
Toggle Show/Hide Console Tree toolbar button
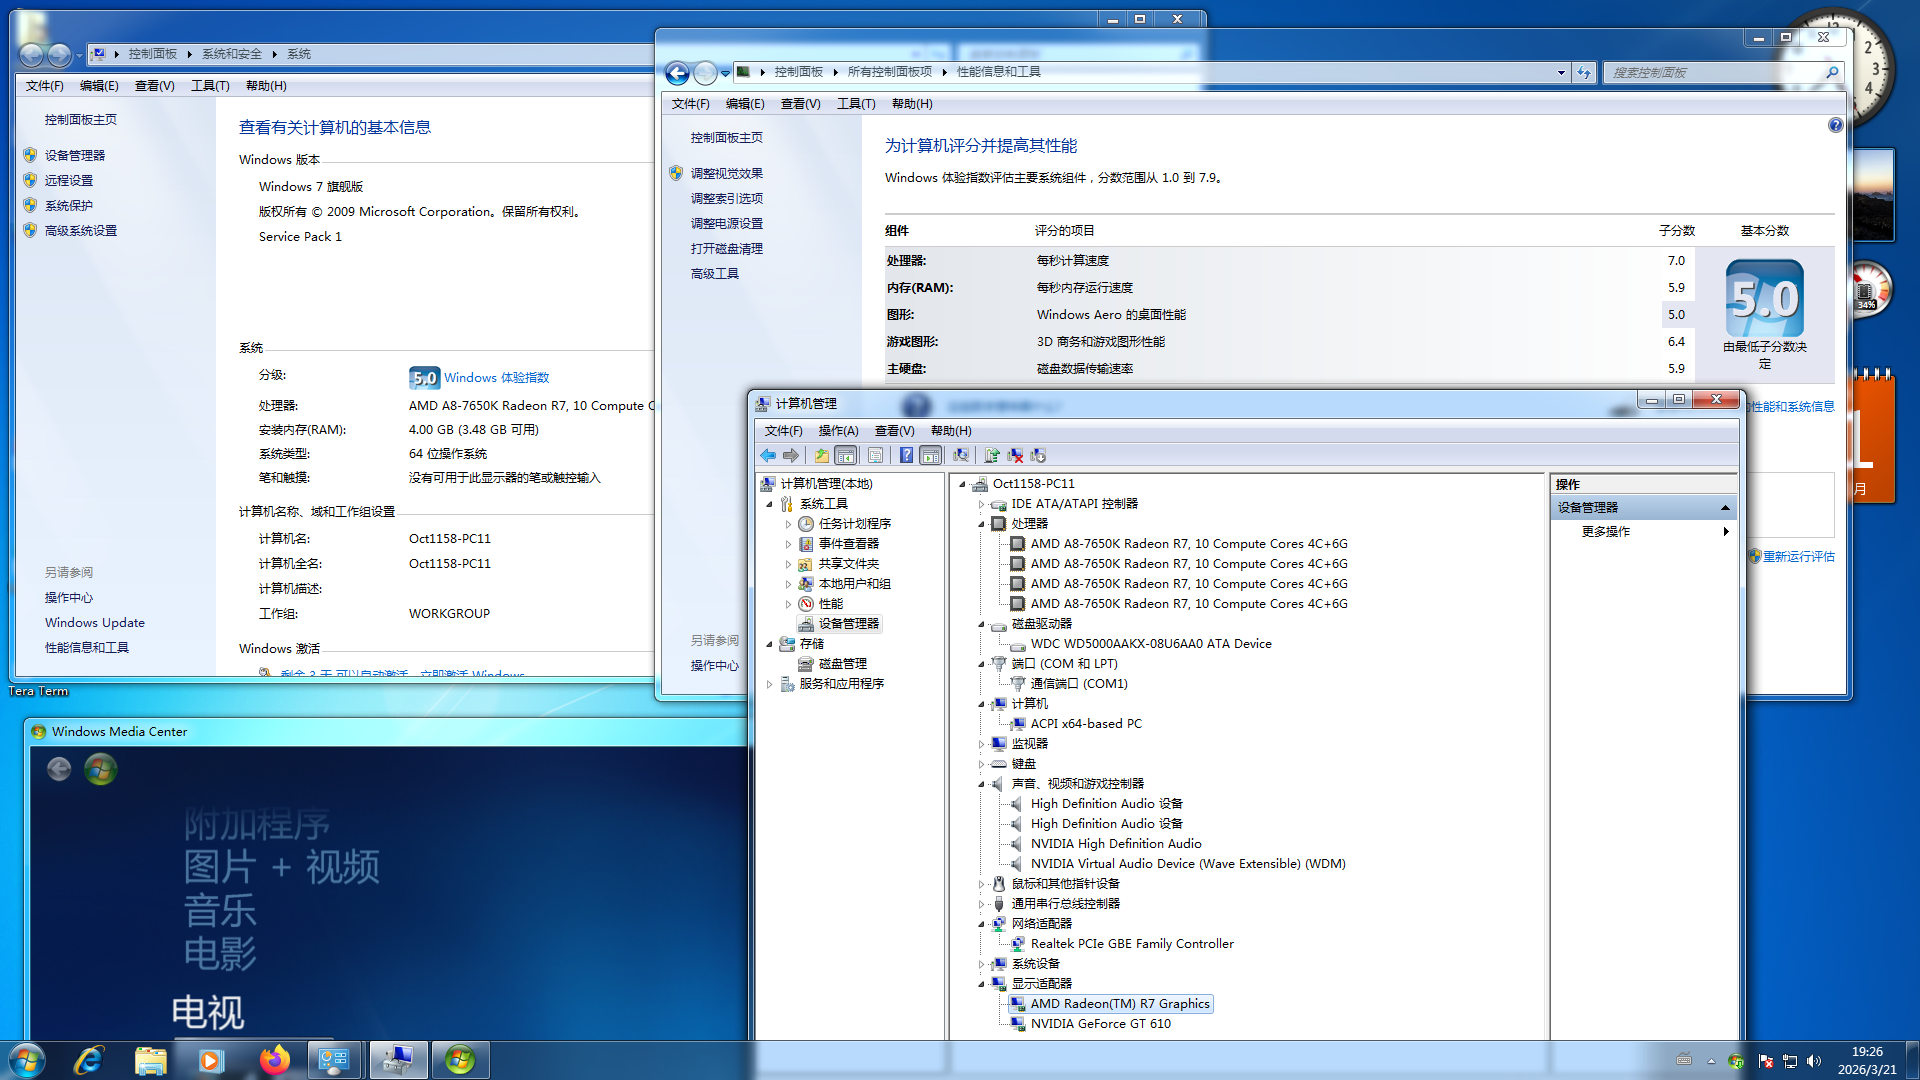[846, 456]
